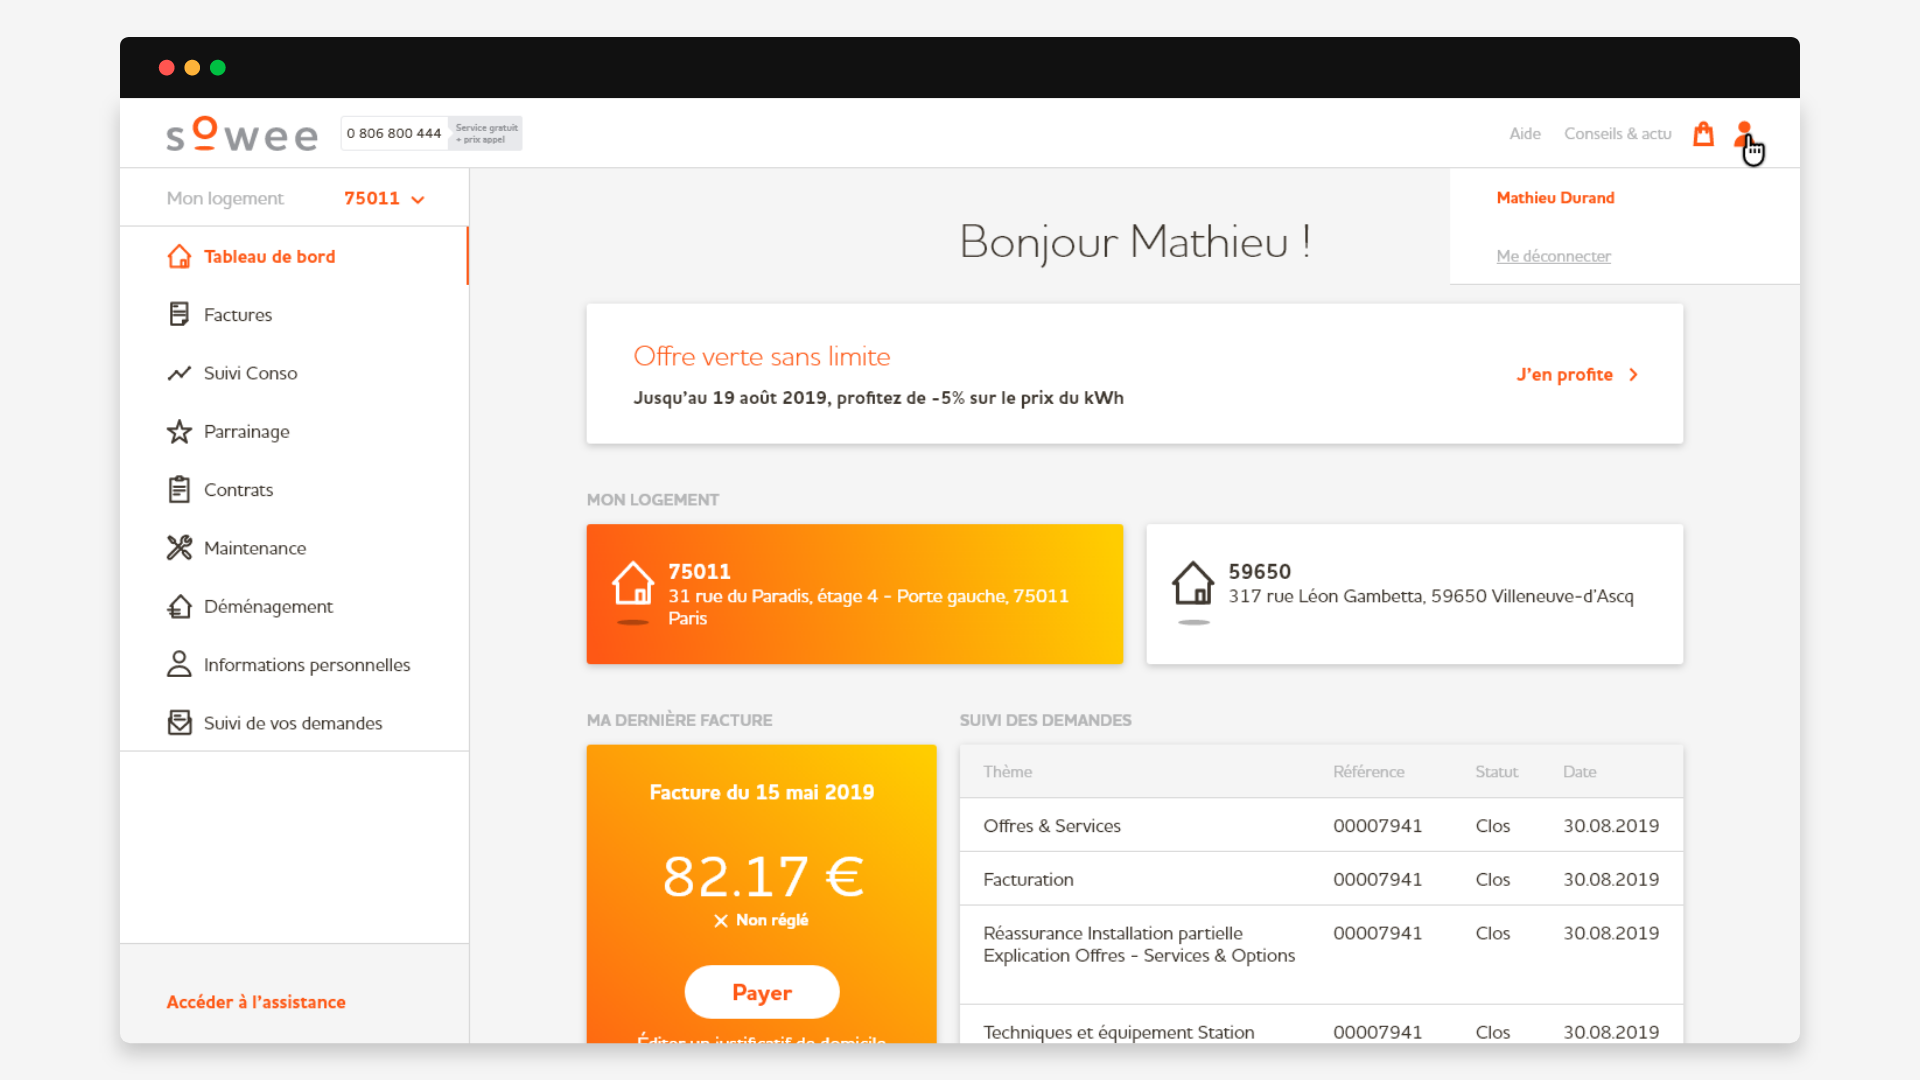Click the user profile icon in header
This screenshot has width=1920, height=1080.
pos(1743,134)
